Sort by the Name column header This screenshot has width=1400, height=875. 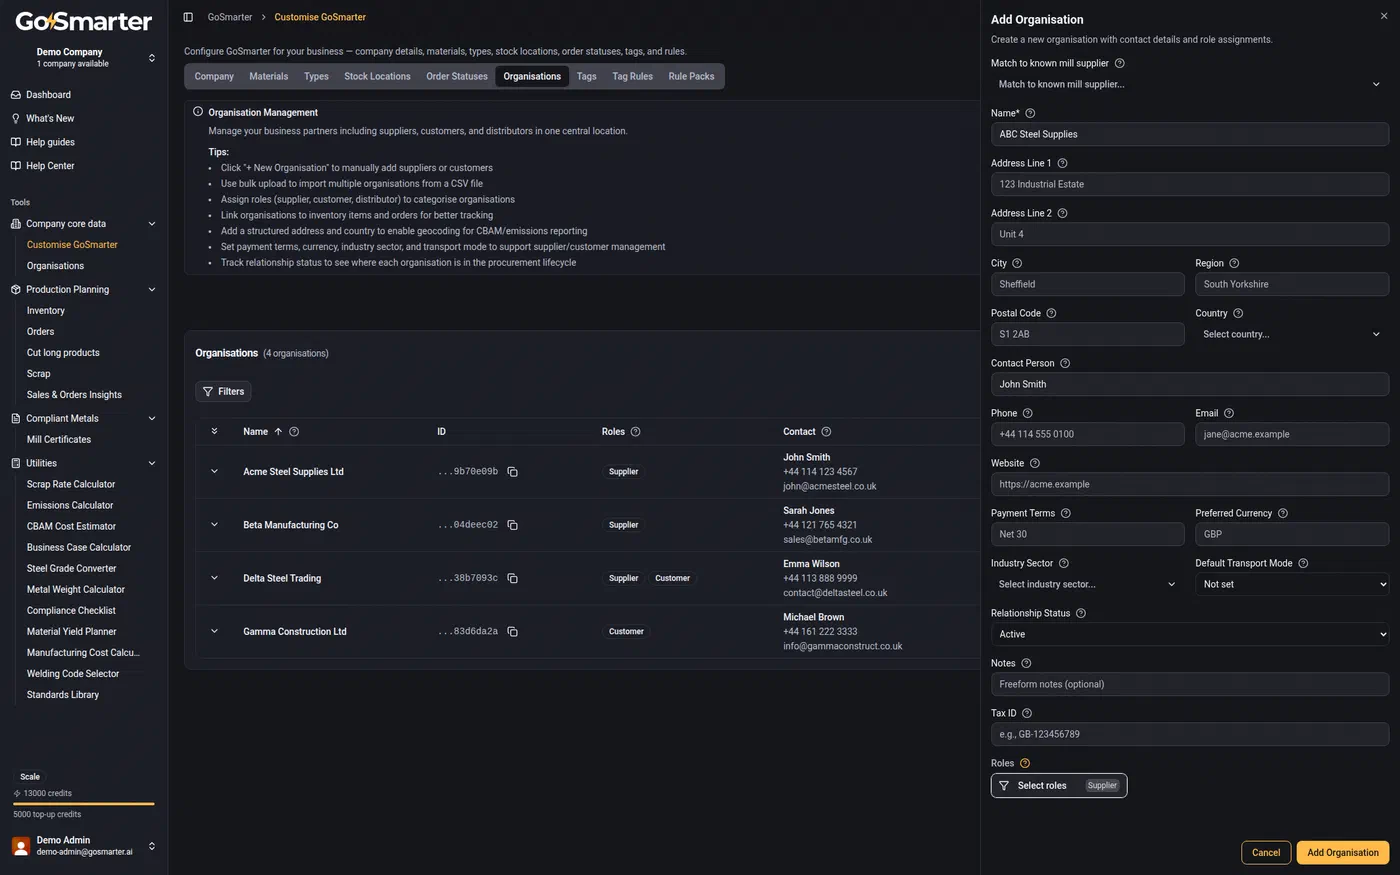click(x=262, y=432)
